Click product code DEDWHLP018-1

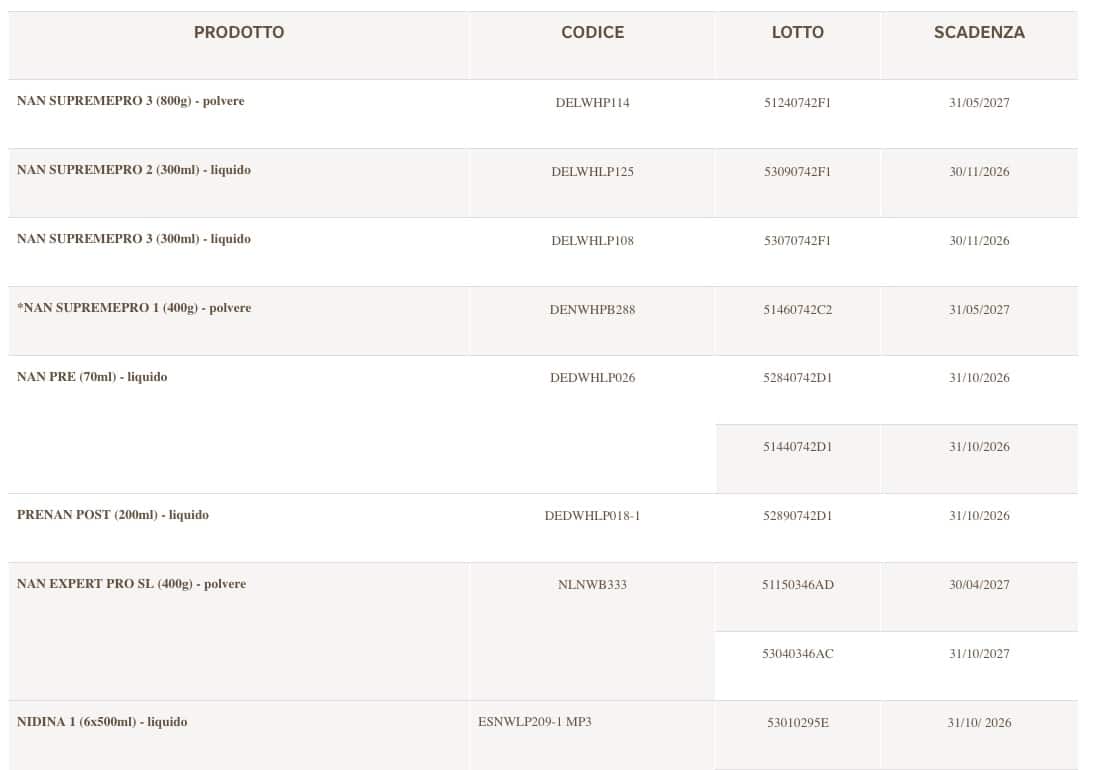tap(592, 516)
